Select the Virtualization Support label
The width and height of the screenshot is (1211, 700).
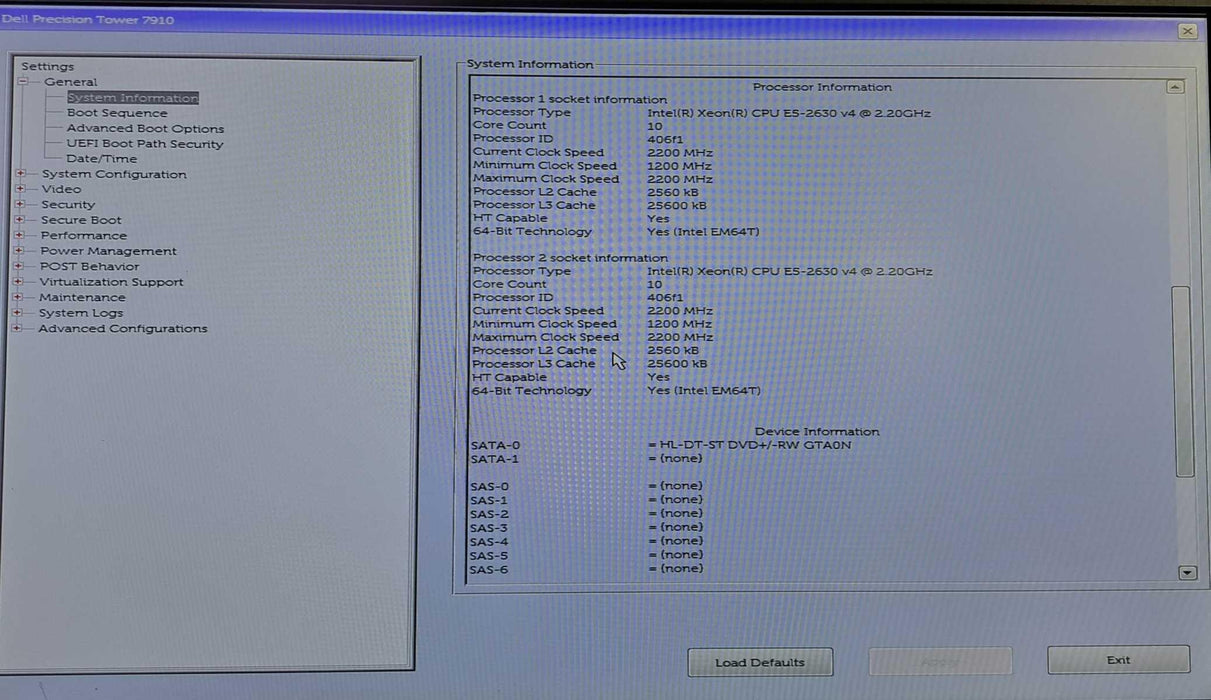click(111, 282)
